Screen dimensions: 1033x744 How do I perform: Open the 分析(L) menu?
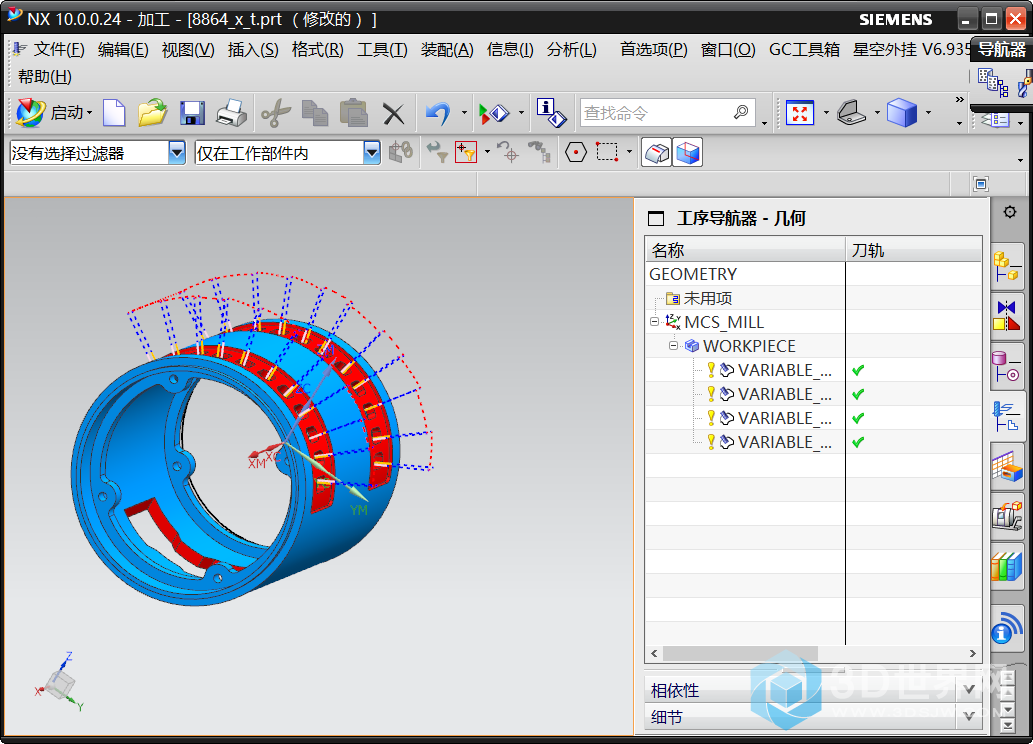[x=572, y=49]
